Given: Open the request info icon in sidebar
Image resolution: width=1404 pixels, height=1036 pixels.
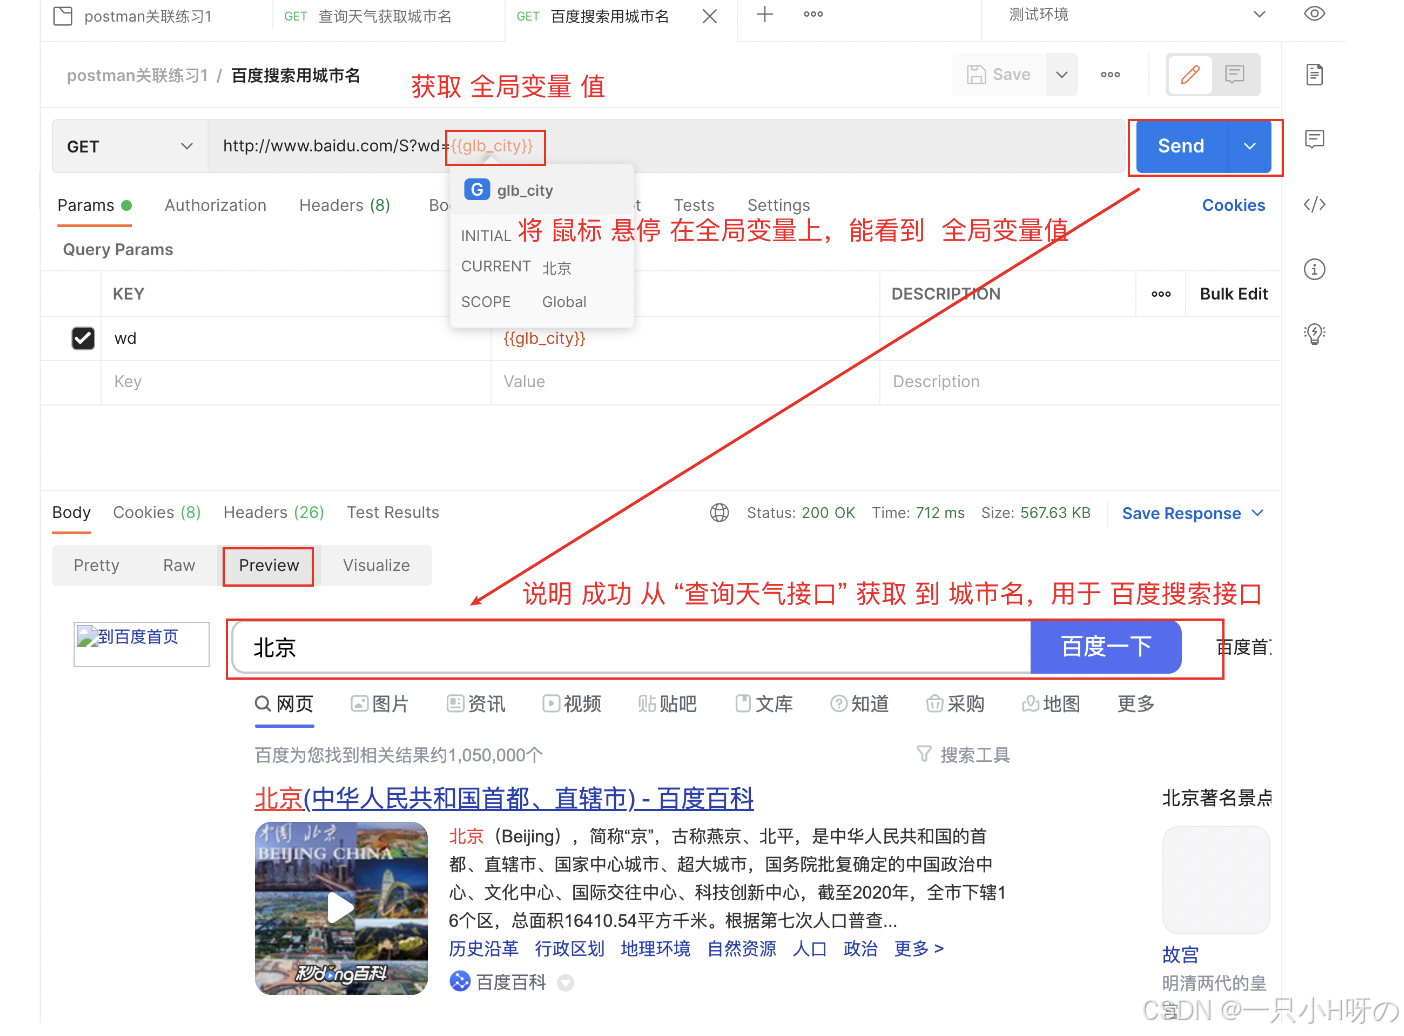Looking at the screenshot, I should [1314, 269].
